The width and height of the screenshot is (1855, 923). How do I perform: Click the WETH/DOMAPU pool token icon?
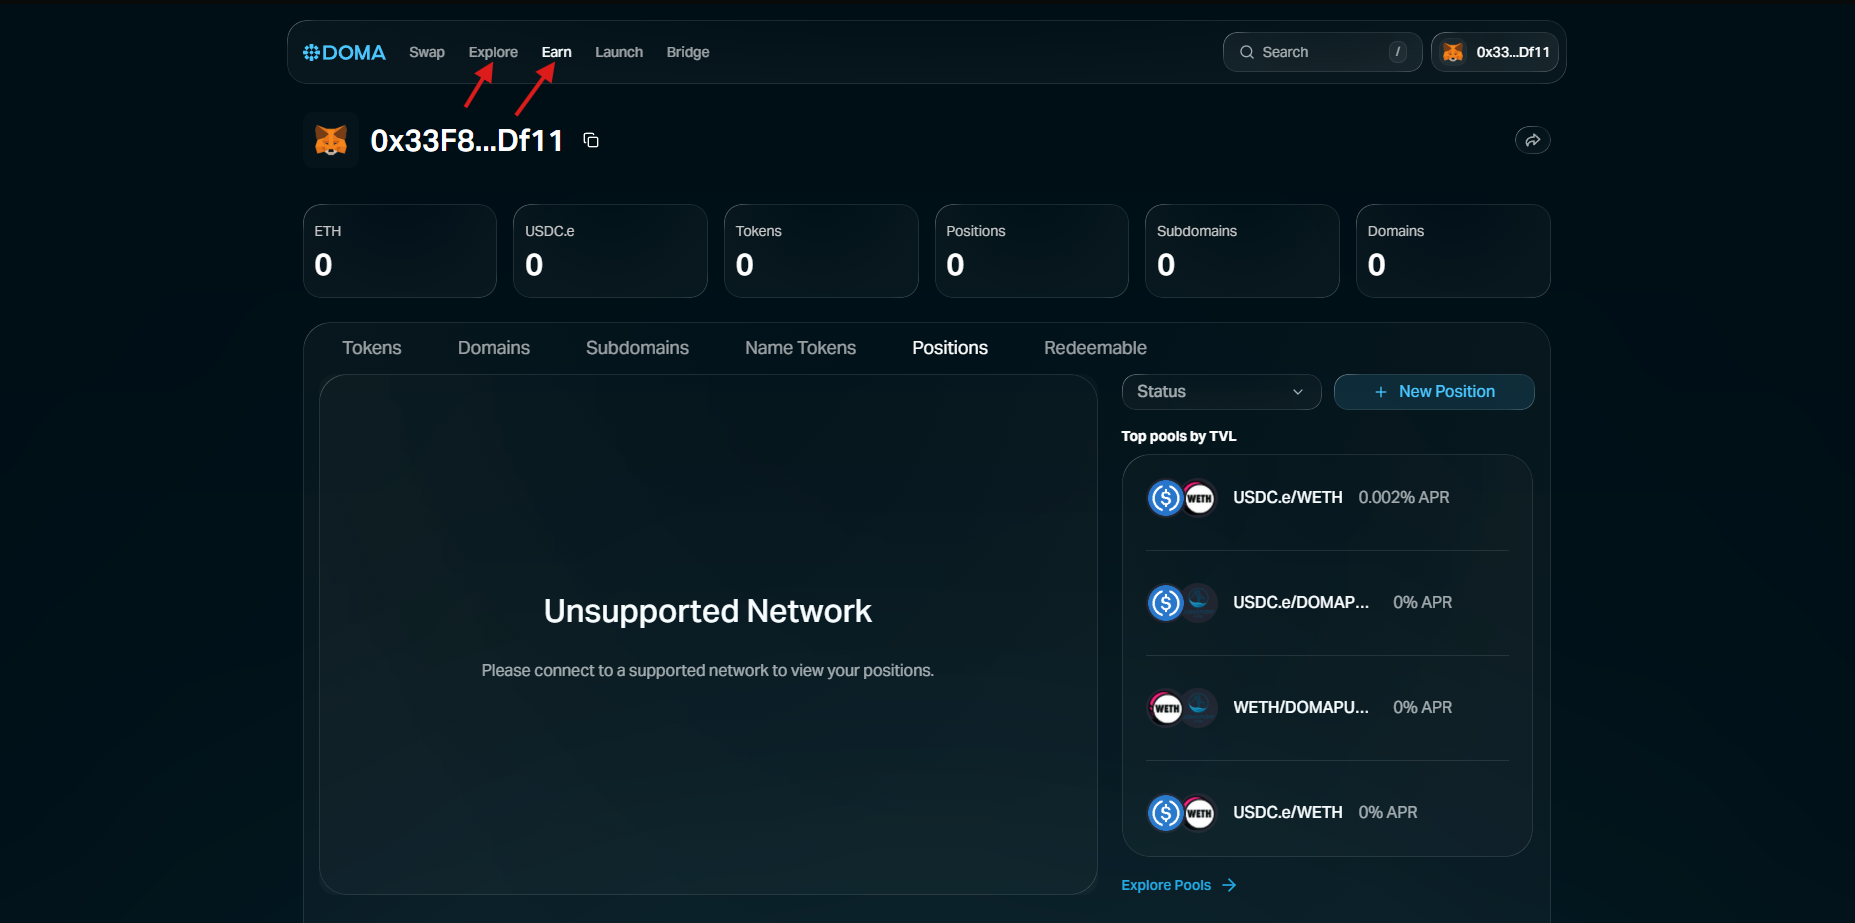pyautogui.click(x=1181, y=708)
